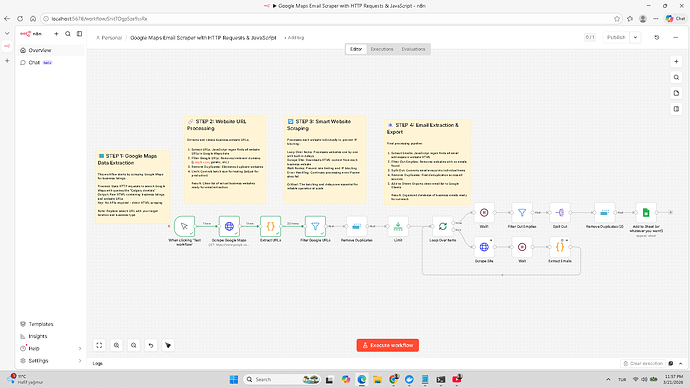This screenshot has height=388, width=690.
Task: Click the canvas add node plus button
Action: 676,62
